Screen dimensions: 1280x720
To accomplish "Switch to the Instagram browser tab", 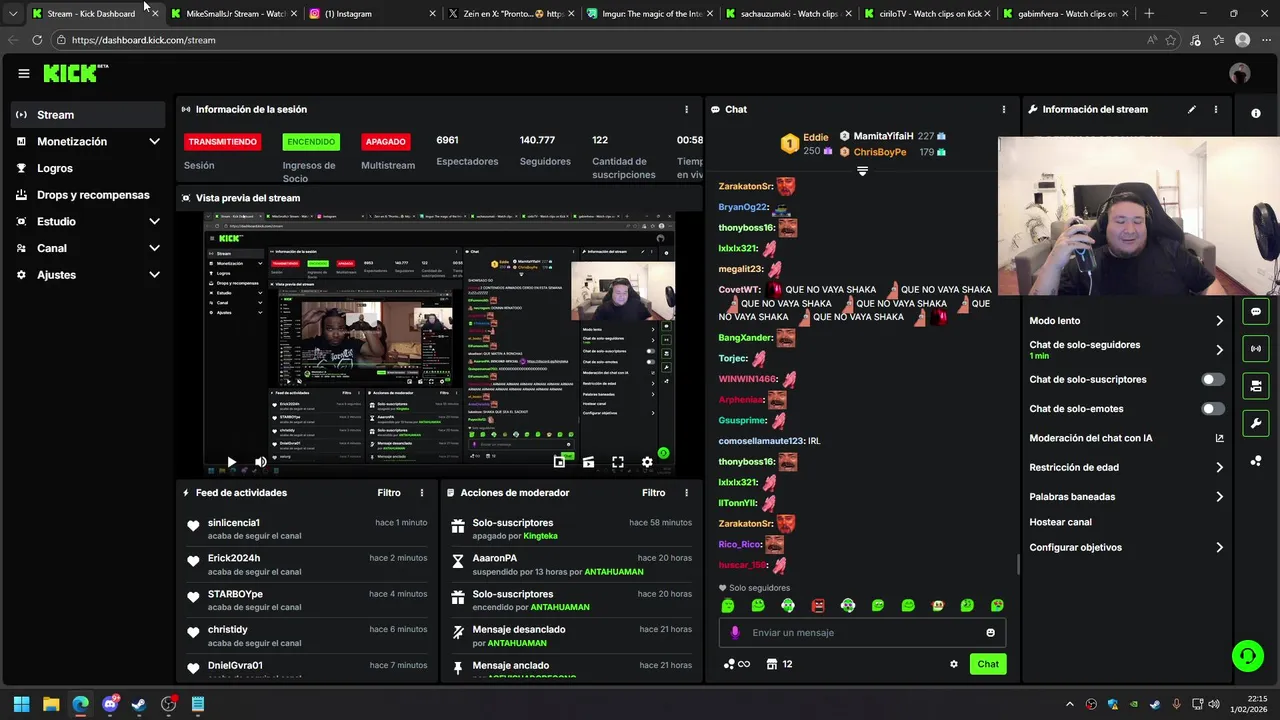I will click(x=372, y=14).
